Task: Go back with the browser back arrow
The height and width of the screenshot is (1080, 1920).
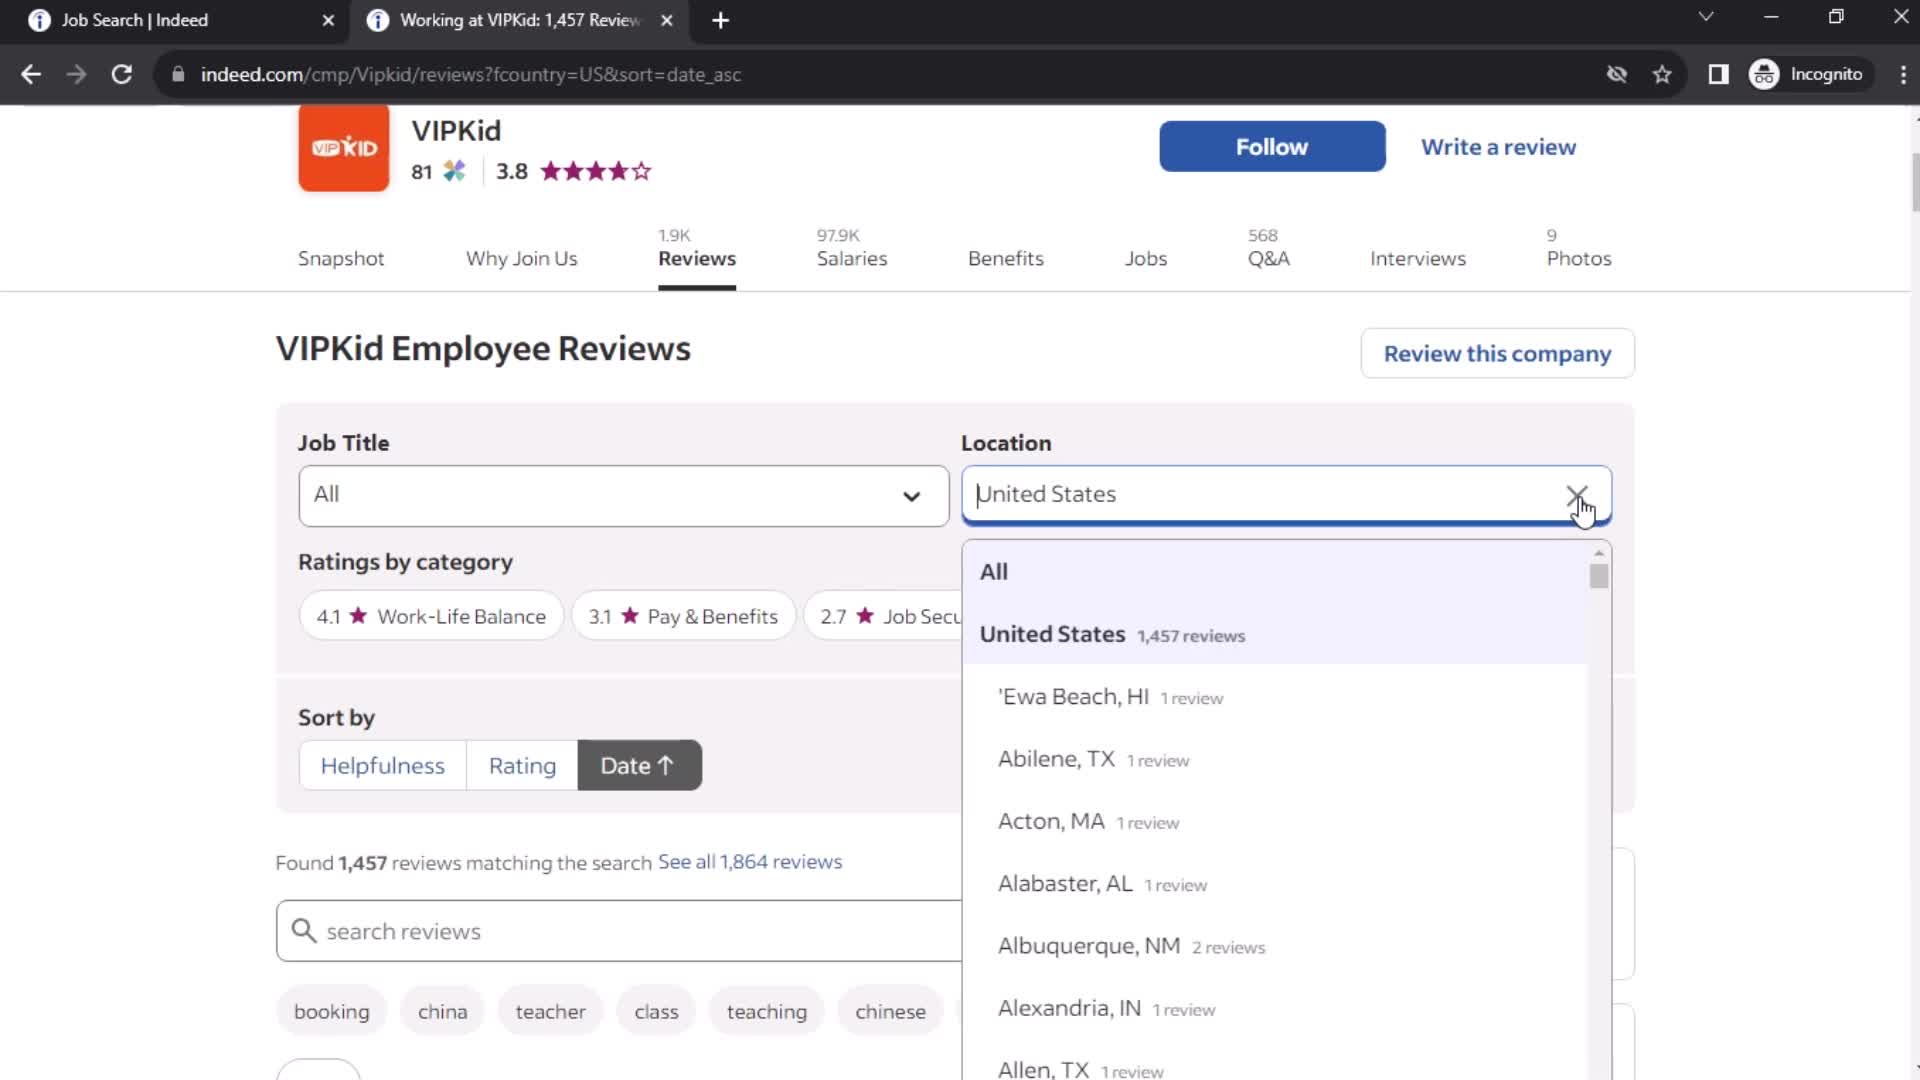Action: tap(31, 74)
